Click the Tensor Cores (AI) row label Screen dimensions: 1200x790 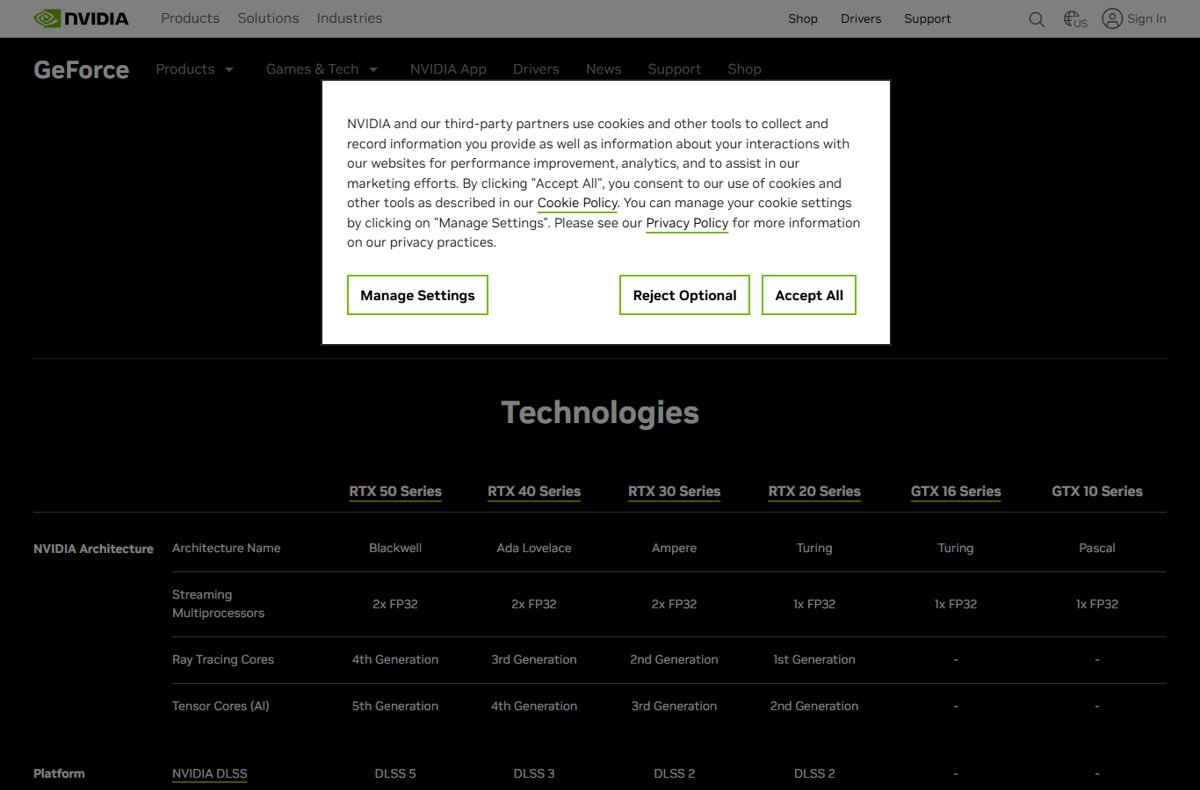[x=220, y=706]
